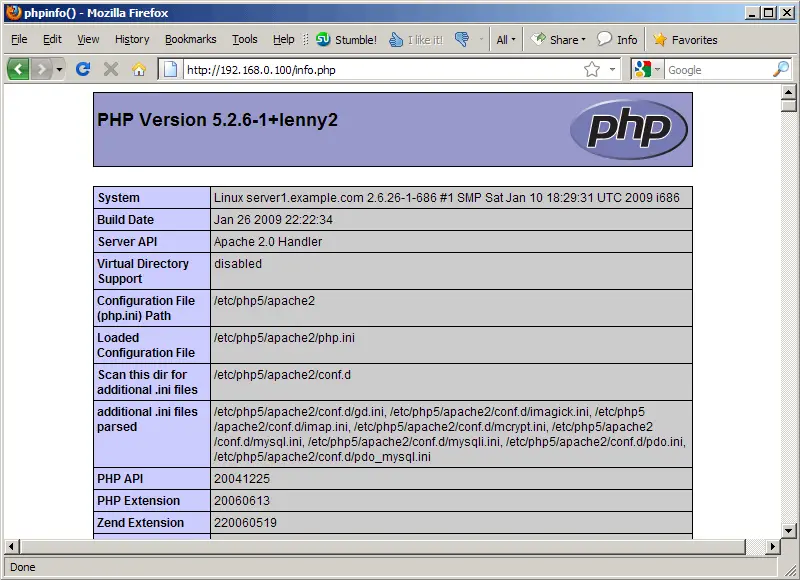
Task: Open the Google search engine selector
Action: click(647, 69)
